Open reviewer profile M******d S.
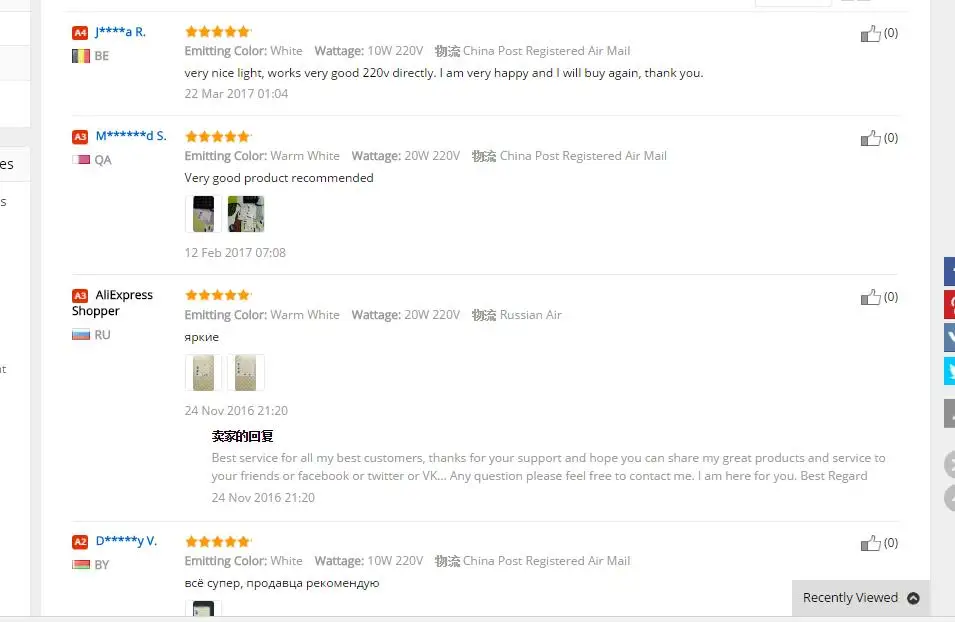955x622 pixels. [131, 136]
